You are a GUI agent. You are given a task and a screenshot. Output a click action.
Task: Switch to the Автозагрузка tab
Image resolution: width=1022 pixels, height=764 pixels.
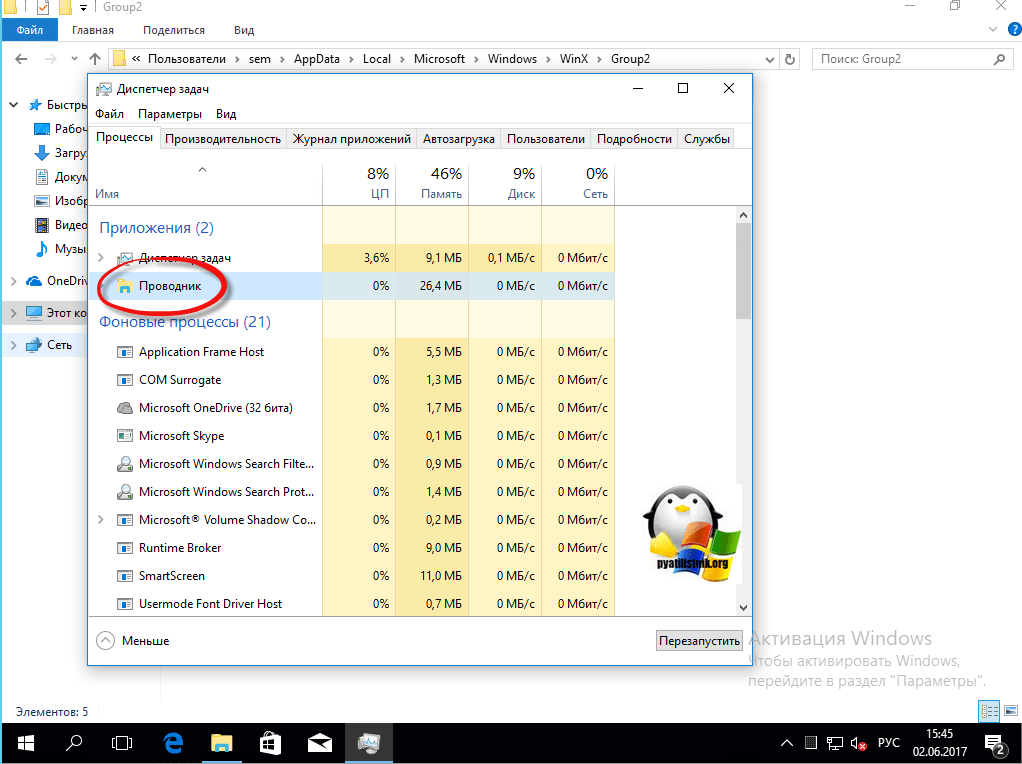(458, 139)
